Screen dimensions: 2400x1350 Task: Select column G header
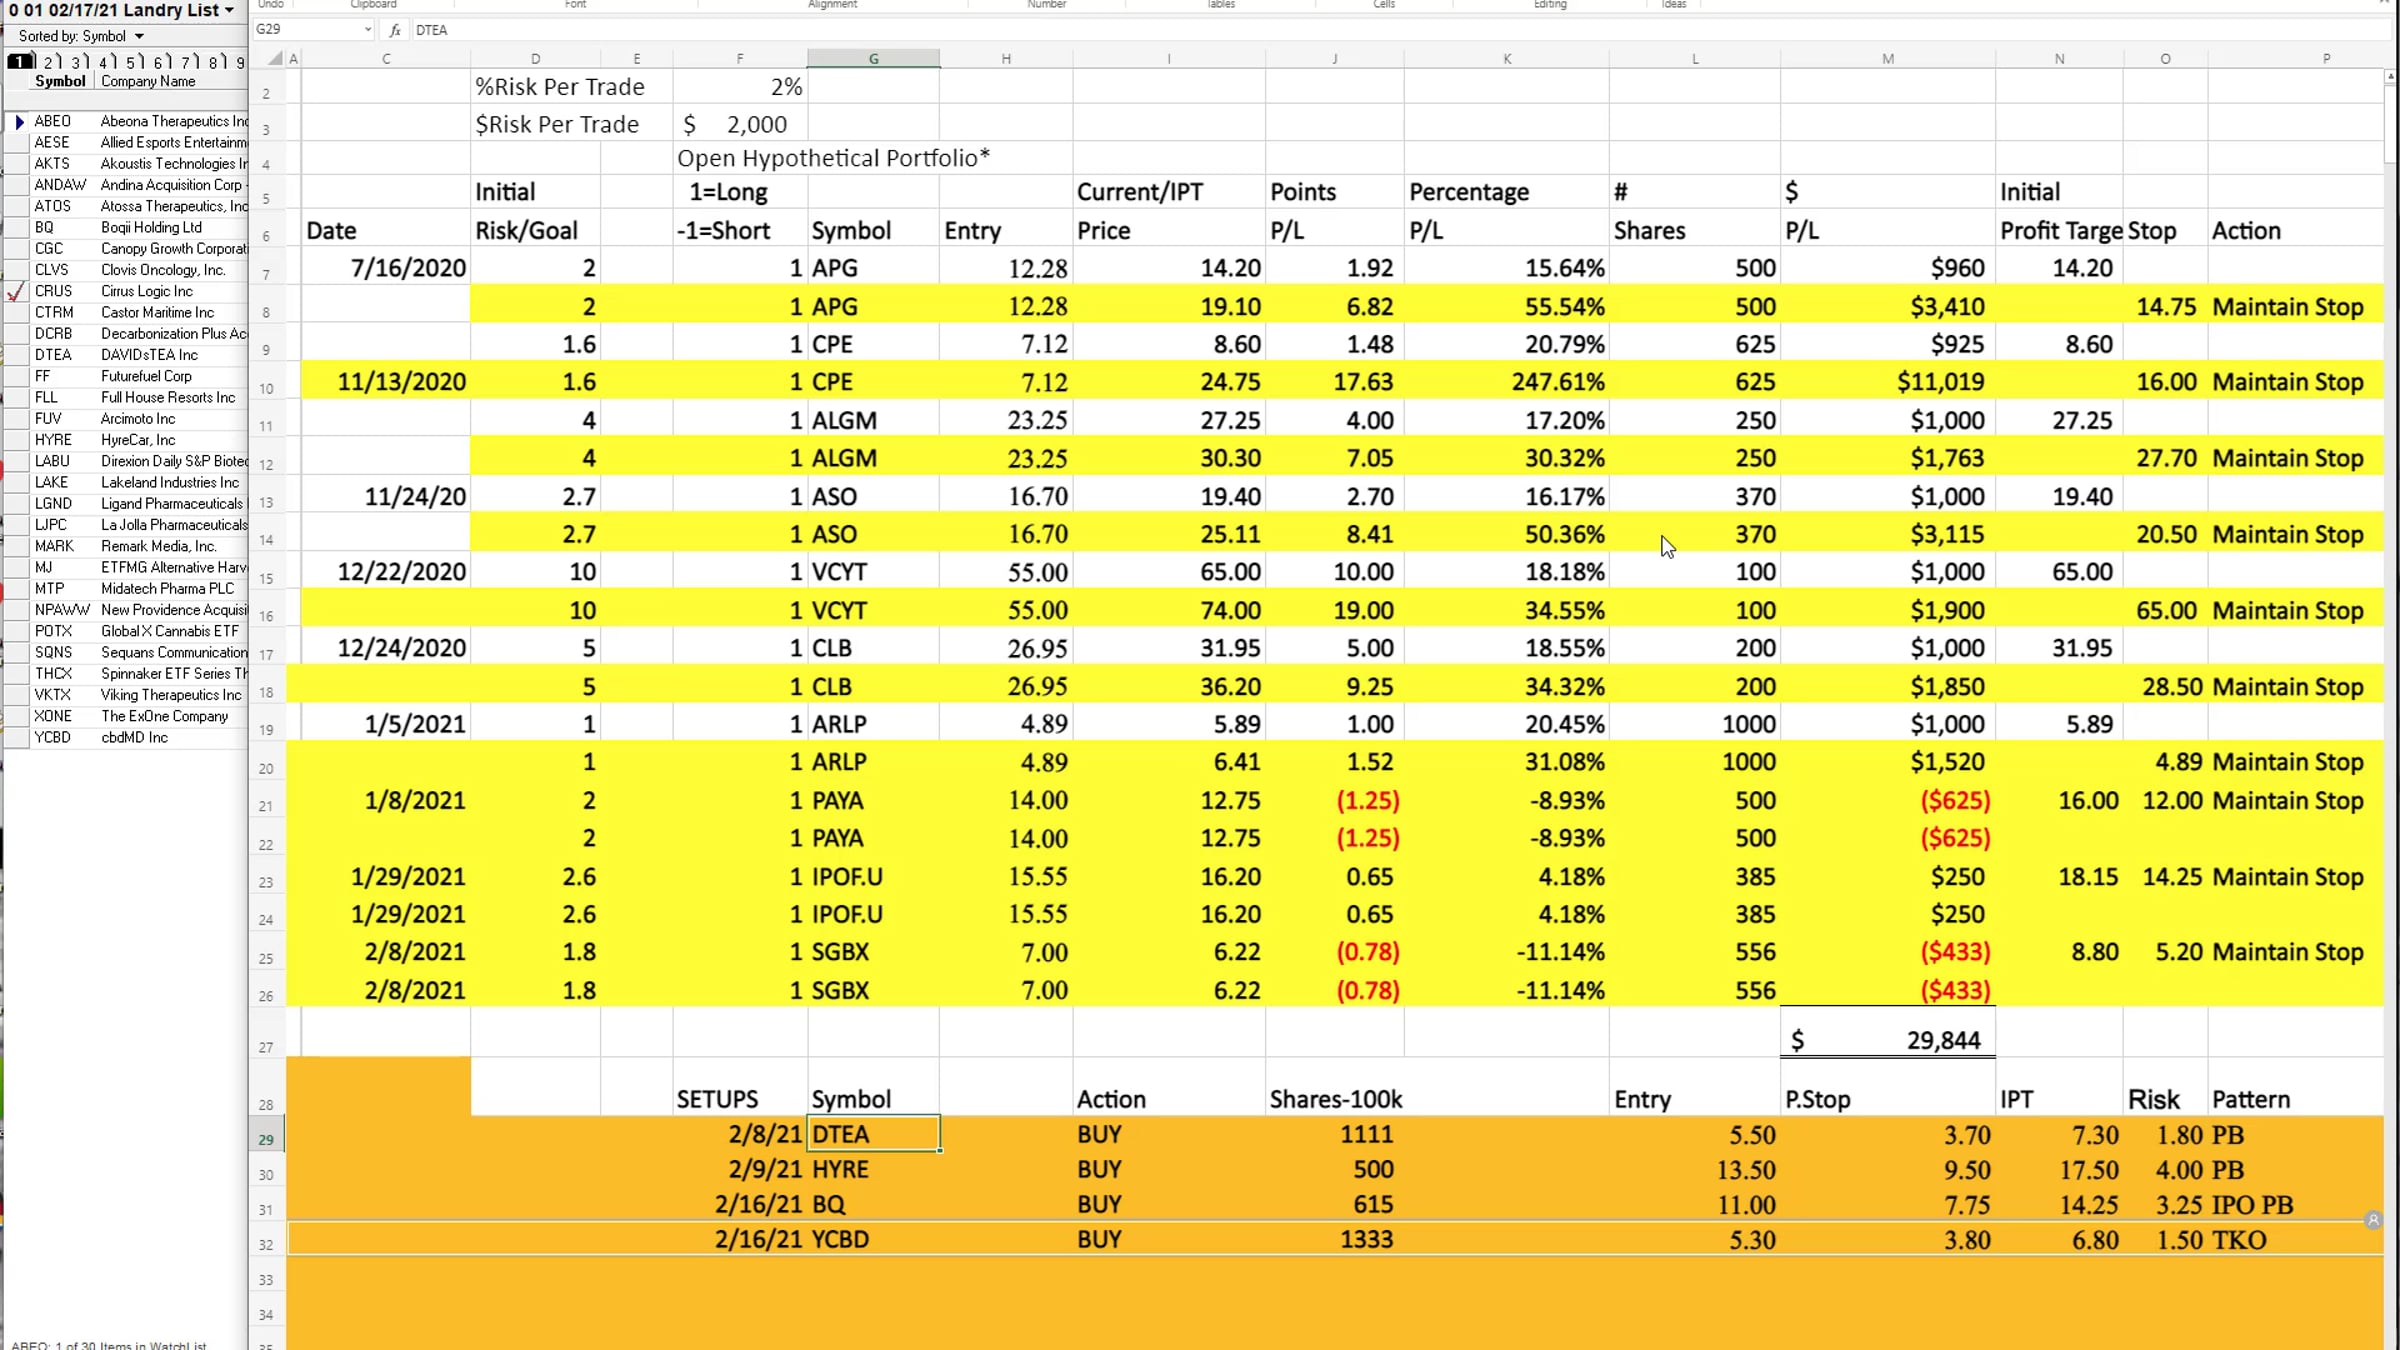pos(873,59)
